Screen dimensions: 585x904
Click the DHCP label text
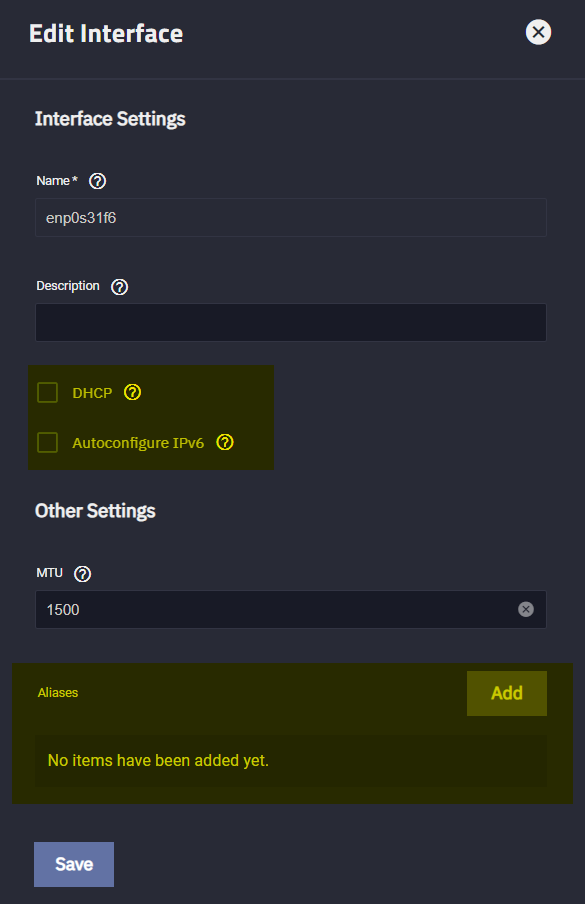[92, 393]
